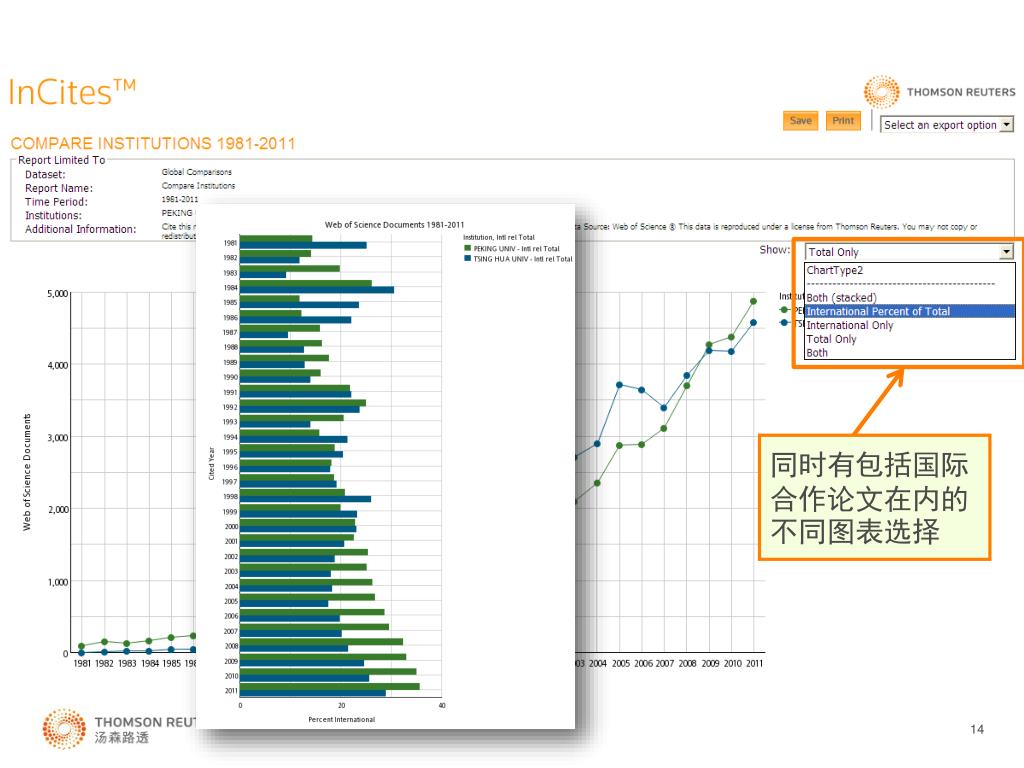This screenshot has width=1024, height=768.
Task: Click the InCites logo
Action: point(72,92)
